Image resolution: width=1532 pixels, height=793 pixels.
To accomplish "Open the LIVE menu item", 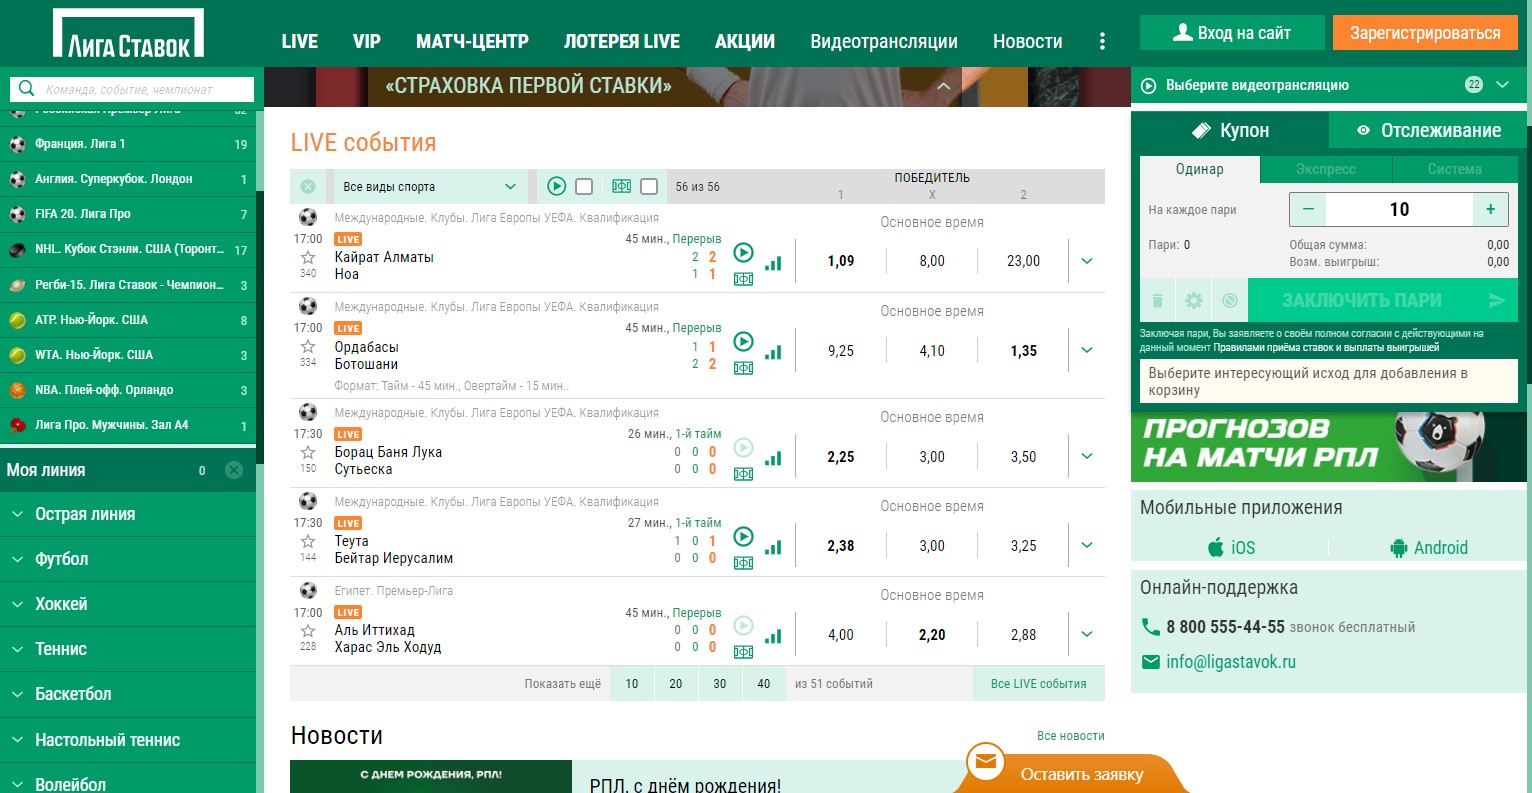I will click(x=300, y=41).
